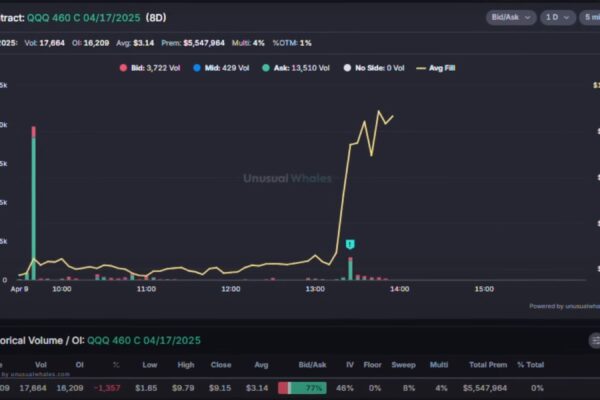This screenshot has height=400, width=600.
Task: Click the %OTM: 1% summary stat
Action: pos(292,43)
